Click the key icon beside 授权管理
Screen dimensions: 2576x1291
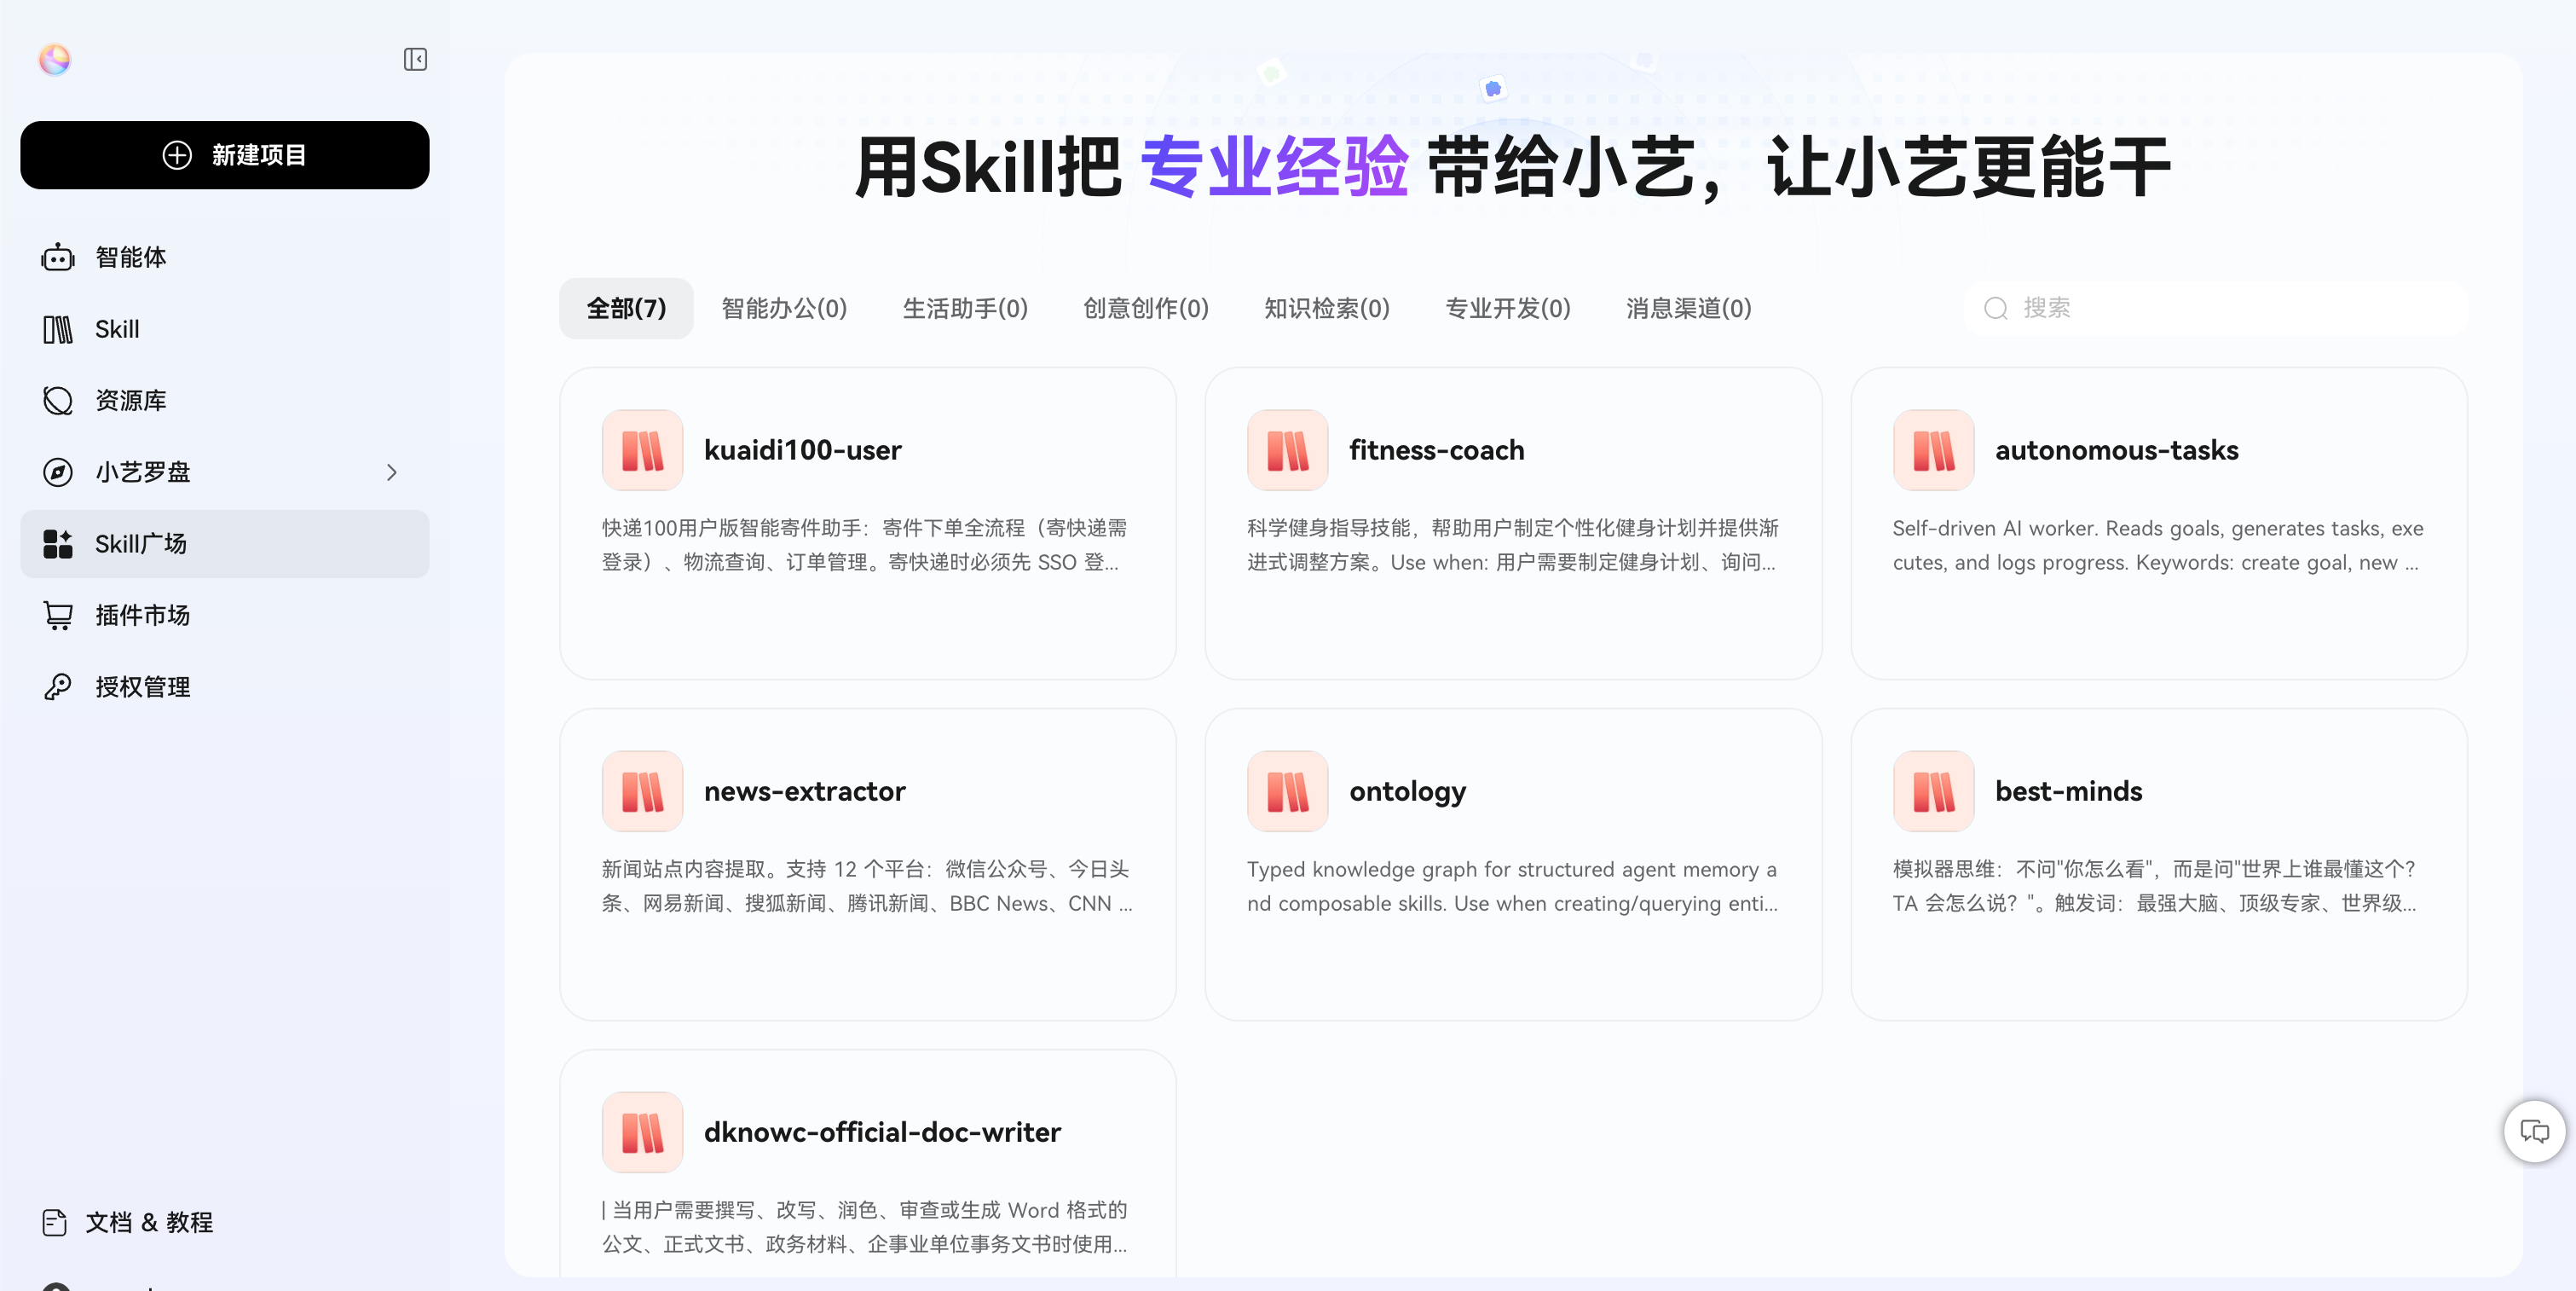58,687
